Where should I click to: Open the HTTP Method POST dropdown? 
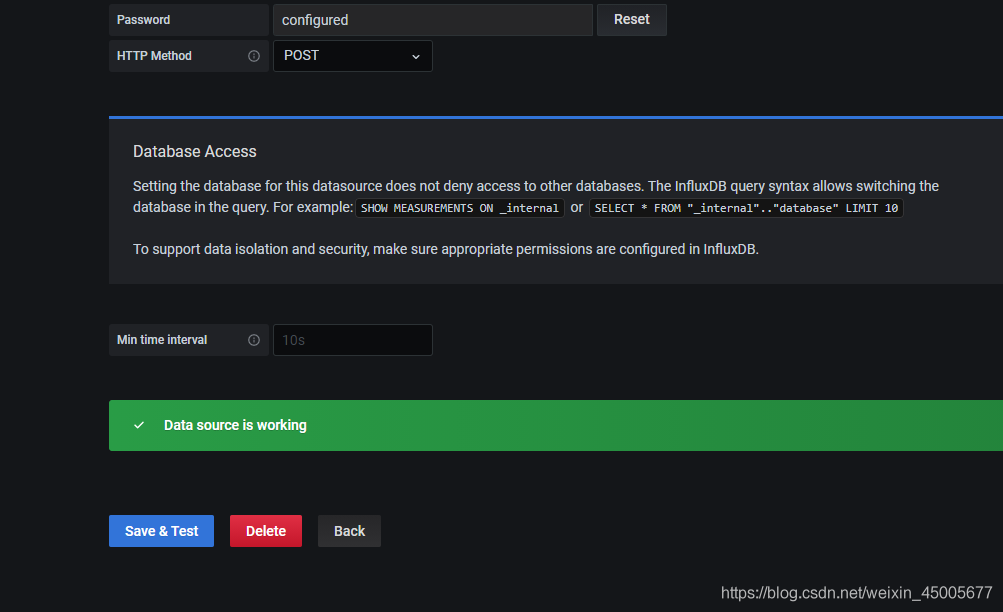352,56
